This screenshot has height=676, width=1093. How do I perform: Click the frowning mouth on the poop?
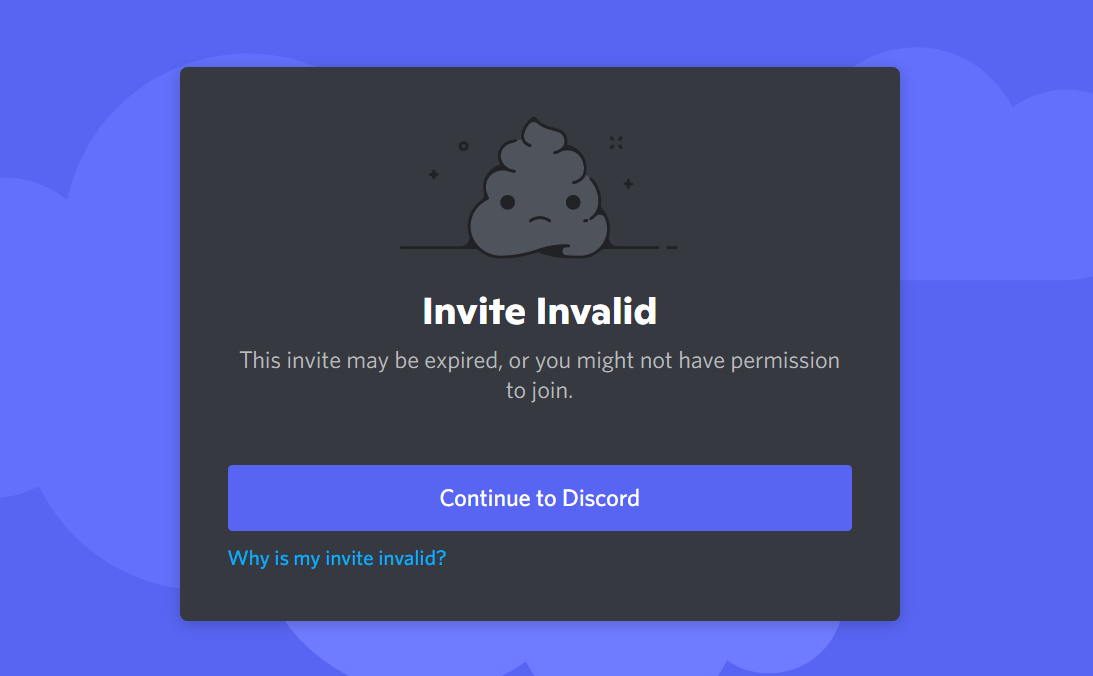[x=540, y=220]
